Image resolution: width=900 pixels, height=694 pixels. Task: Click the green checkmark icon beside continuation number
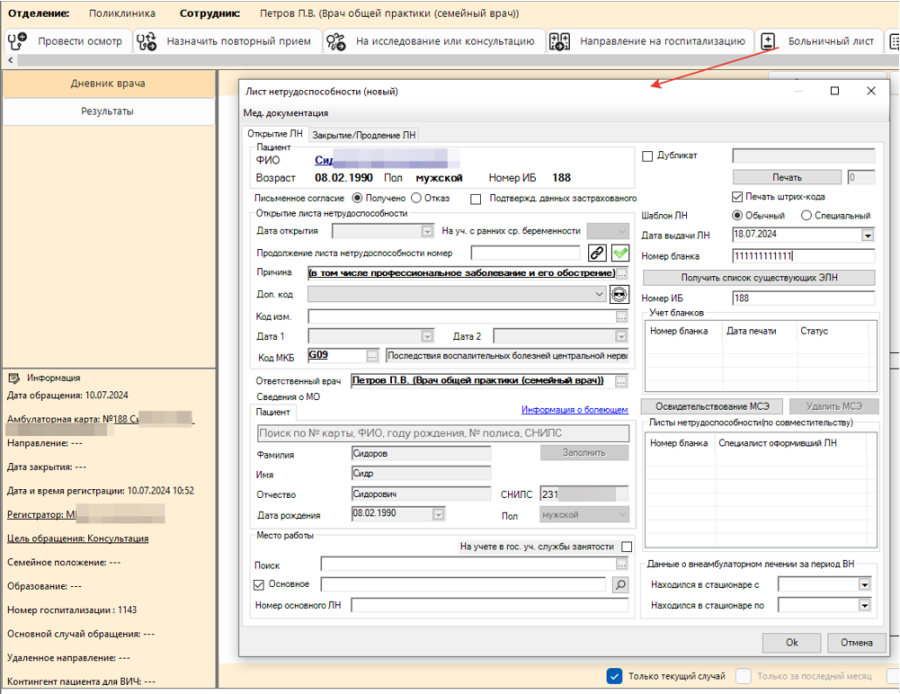pos(620,253)
